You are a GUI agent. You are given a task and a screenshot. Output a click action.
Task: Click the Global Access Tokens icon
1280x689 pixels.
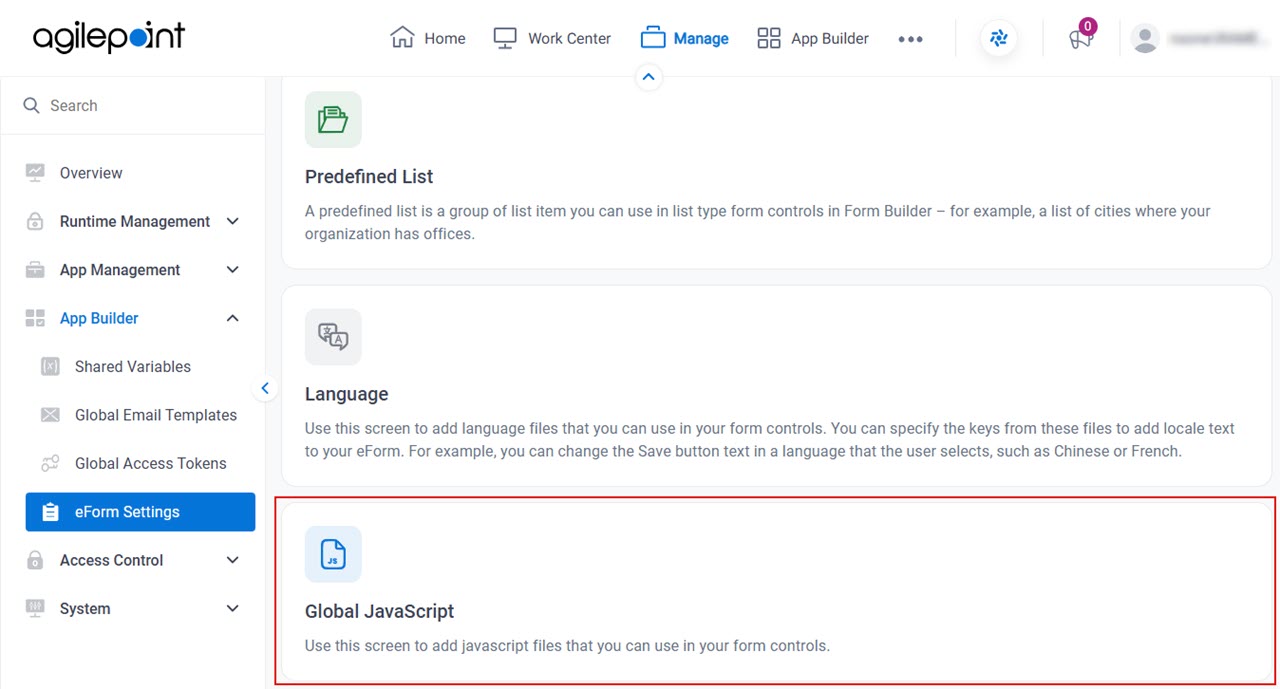[x=50, y=463]
